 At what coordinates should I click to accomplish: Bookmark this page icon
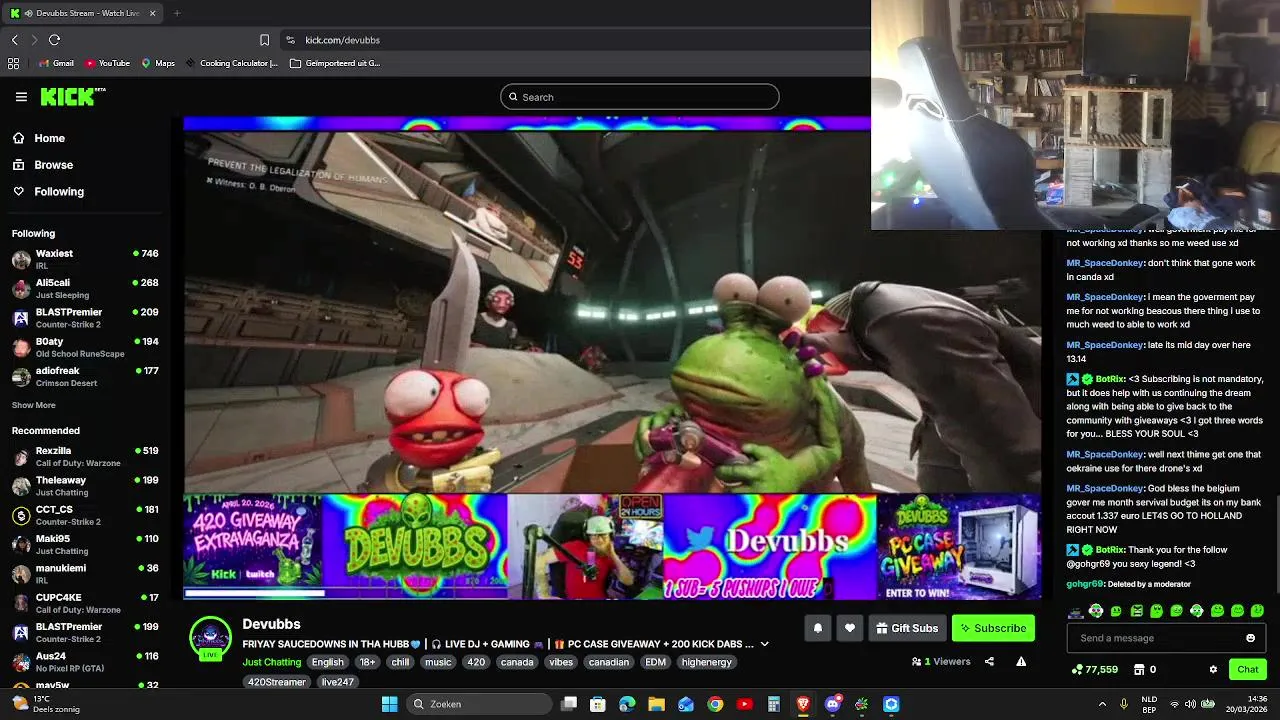point(264,40)
